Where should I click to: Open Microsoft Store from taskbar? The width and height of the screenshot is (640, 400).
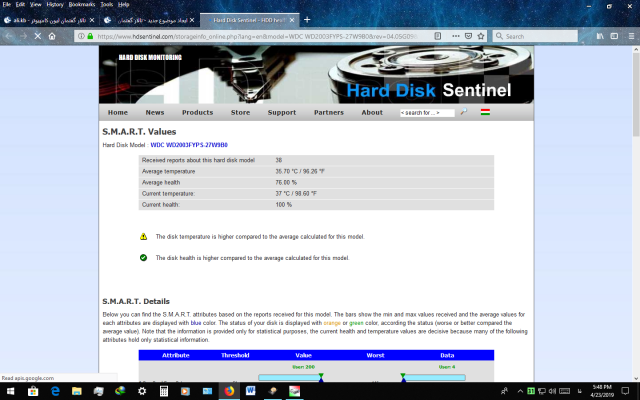click(33, 391)
